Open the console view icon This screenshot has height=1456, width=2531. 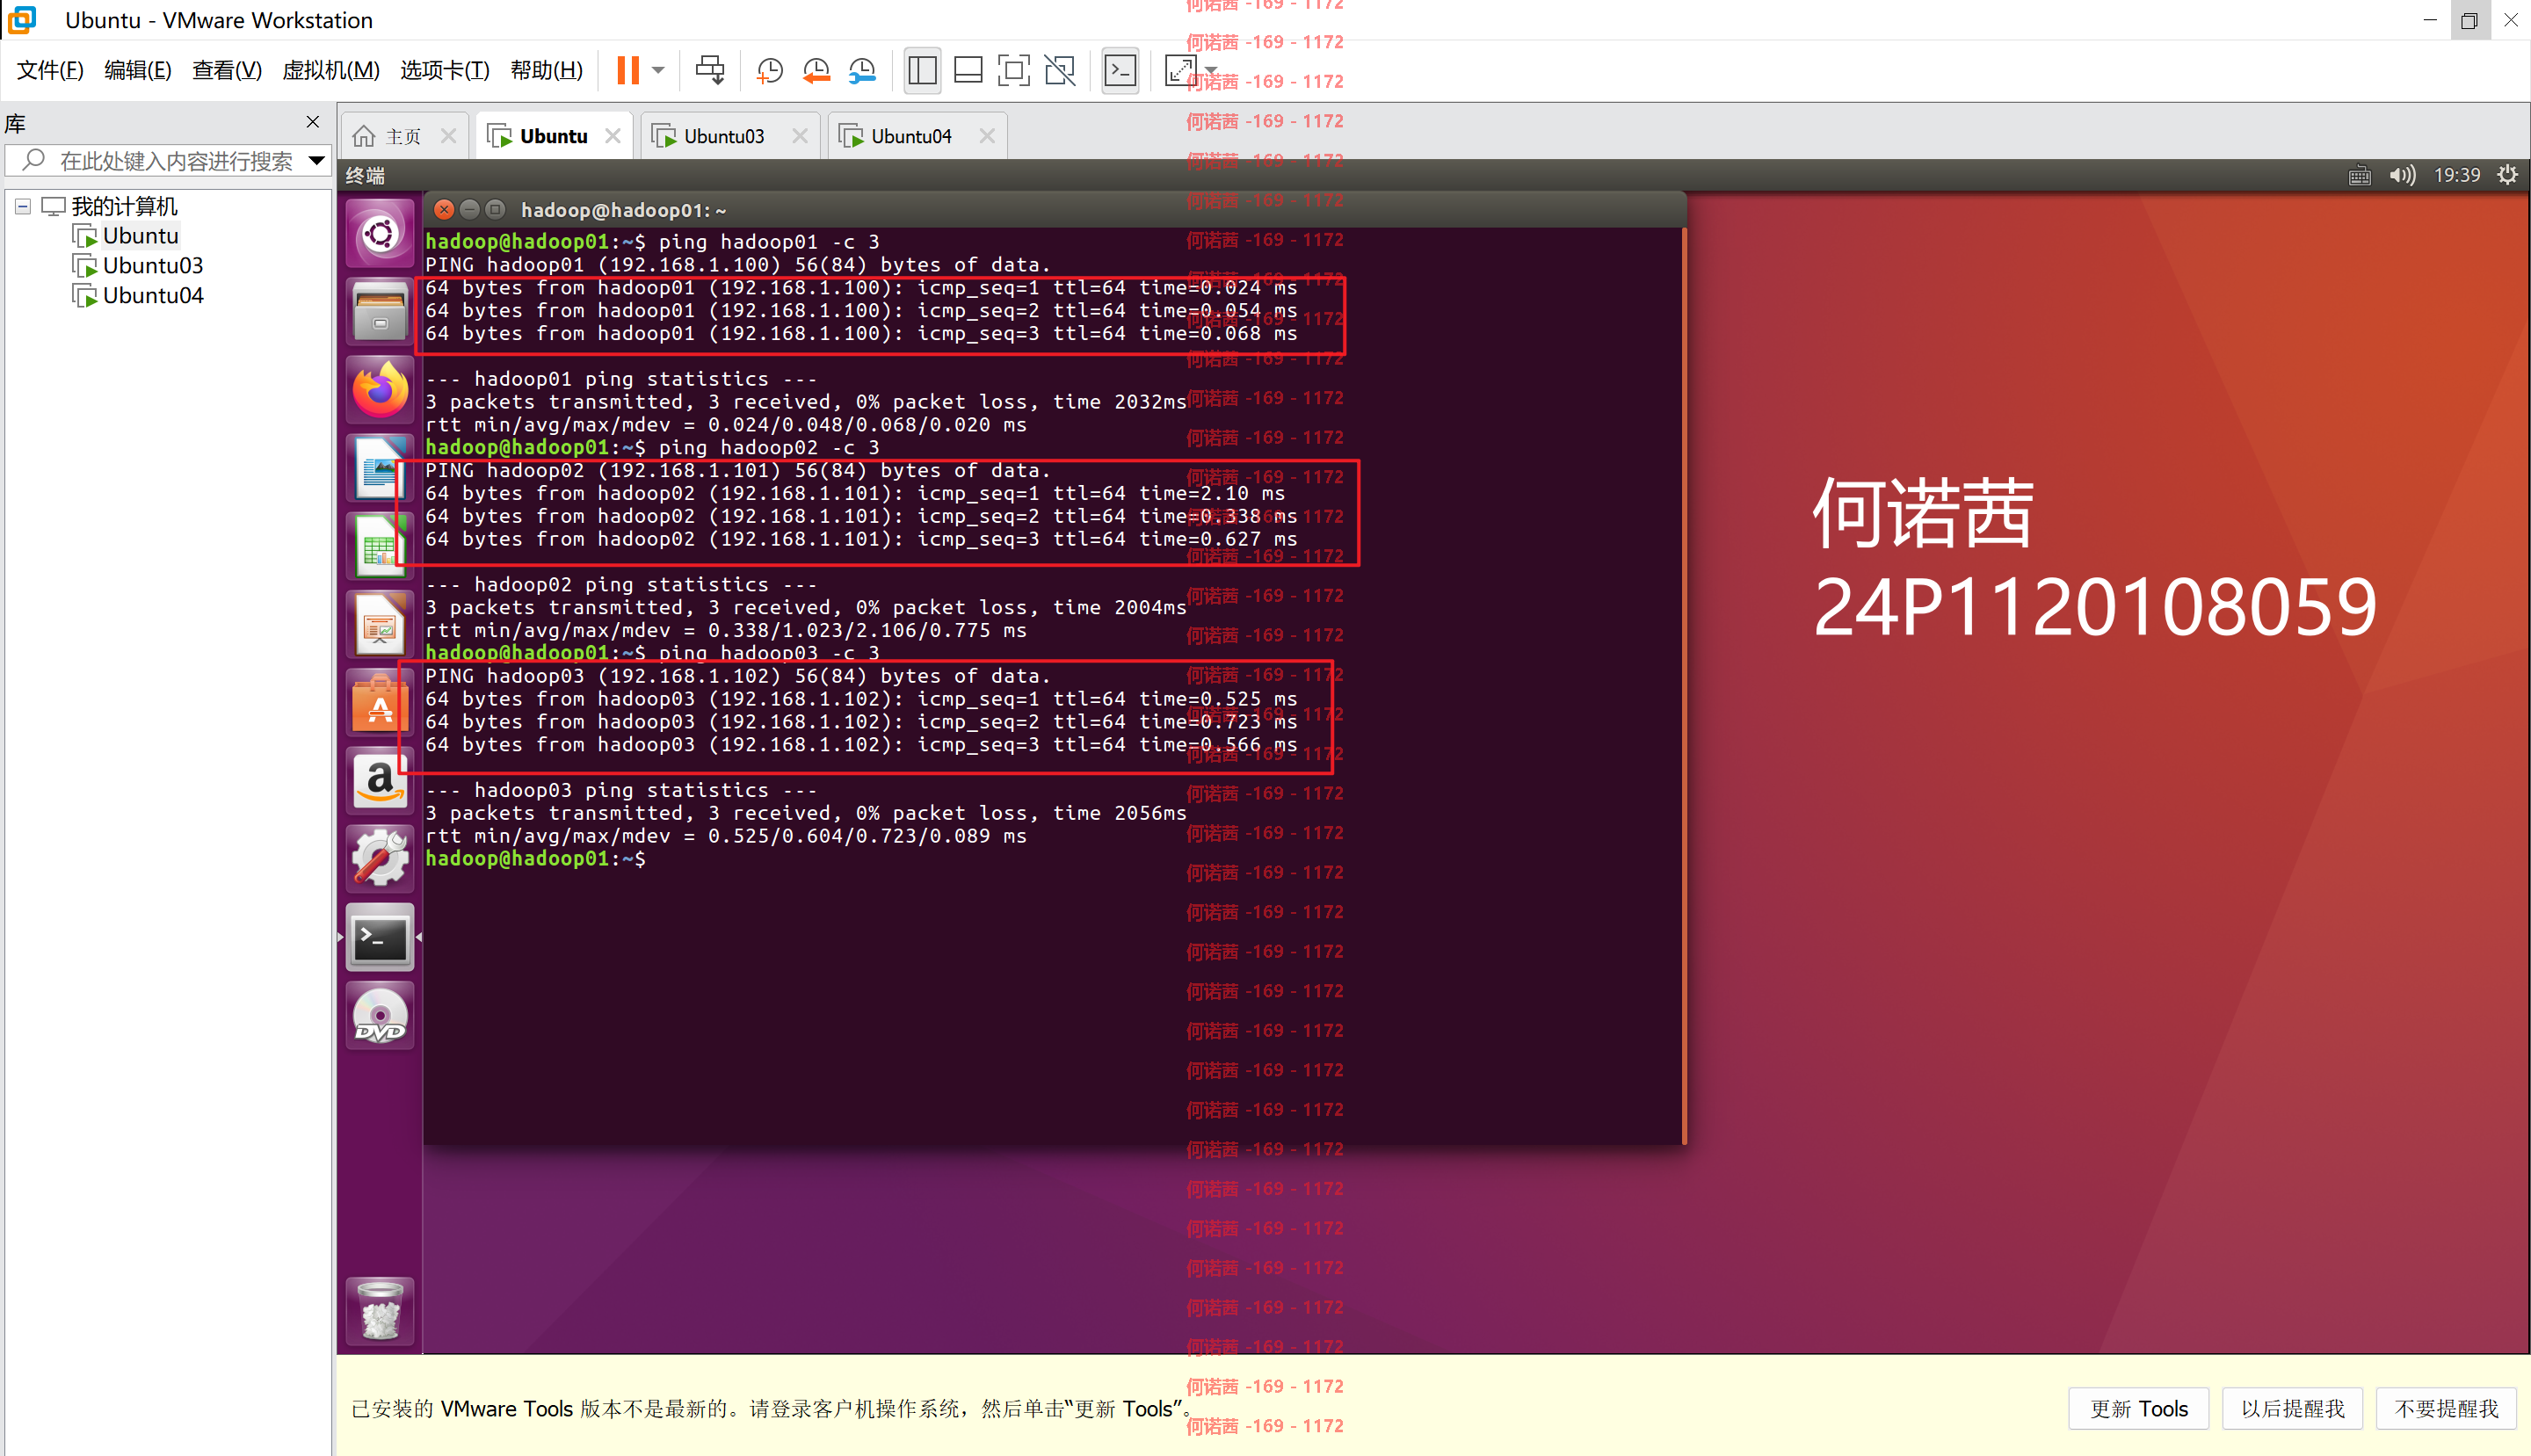point(1120,70)
